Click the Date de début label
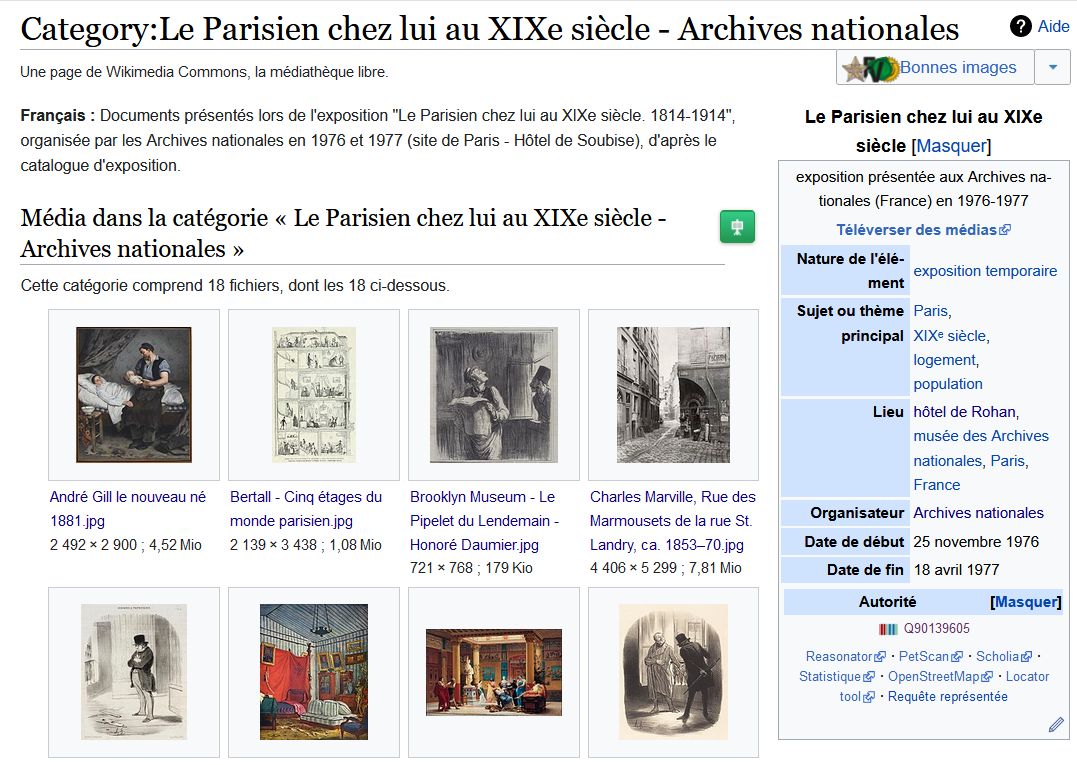The height and width of the screenshot is (765, 1077). [x=854, y=542]
